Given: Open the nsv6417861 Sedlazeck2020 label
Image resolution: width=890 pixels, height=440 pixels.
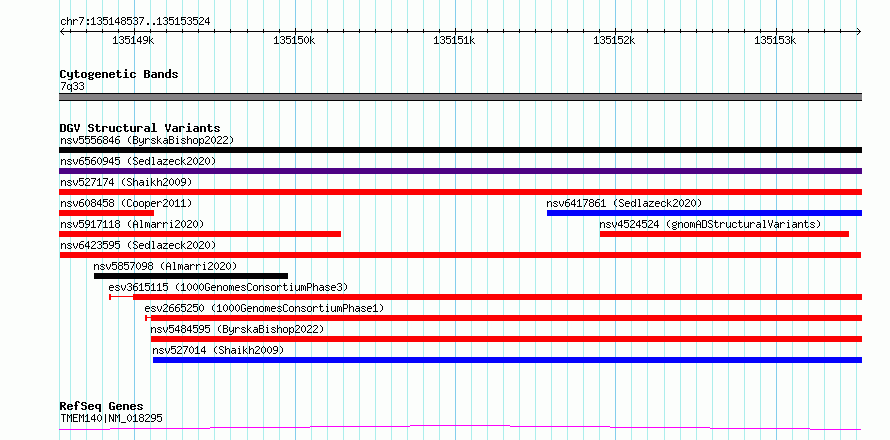Looking at the screenshot, I should point(624,203).
